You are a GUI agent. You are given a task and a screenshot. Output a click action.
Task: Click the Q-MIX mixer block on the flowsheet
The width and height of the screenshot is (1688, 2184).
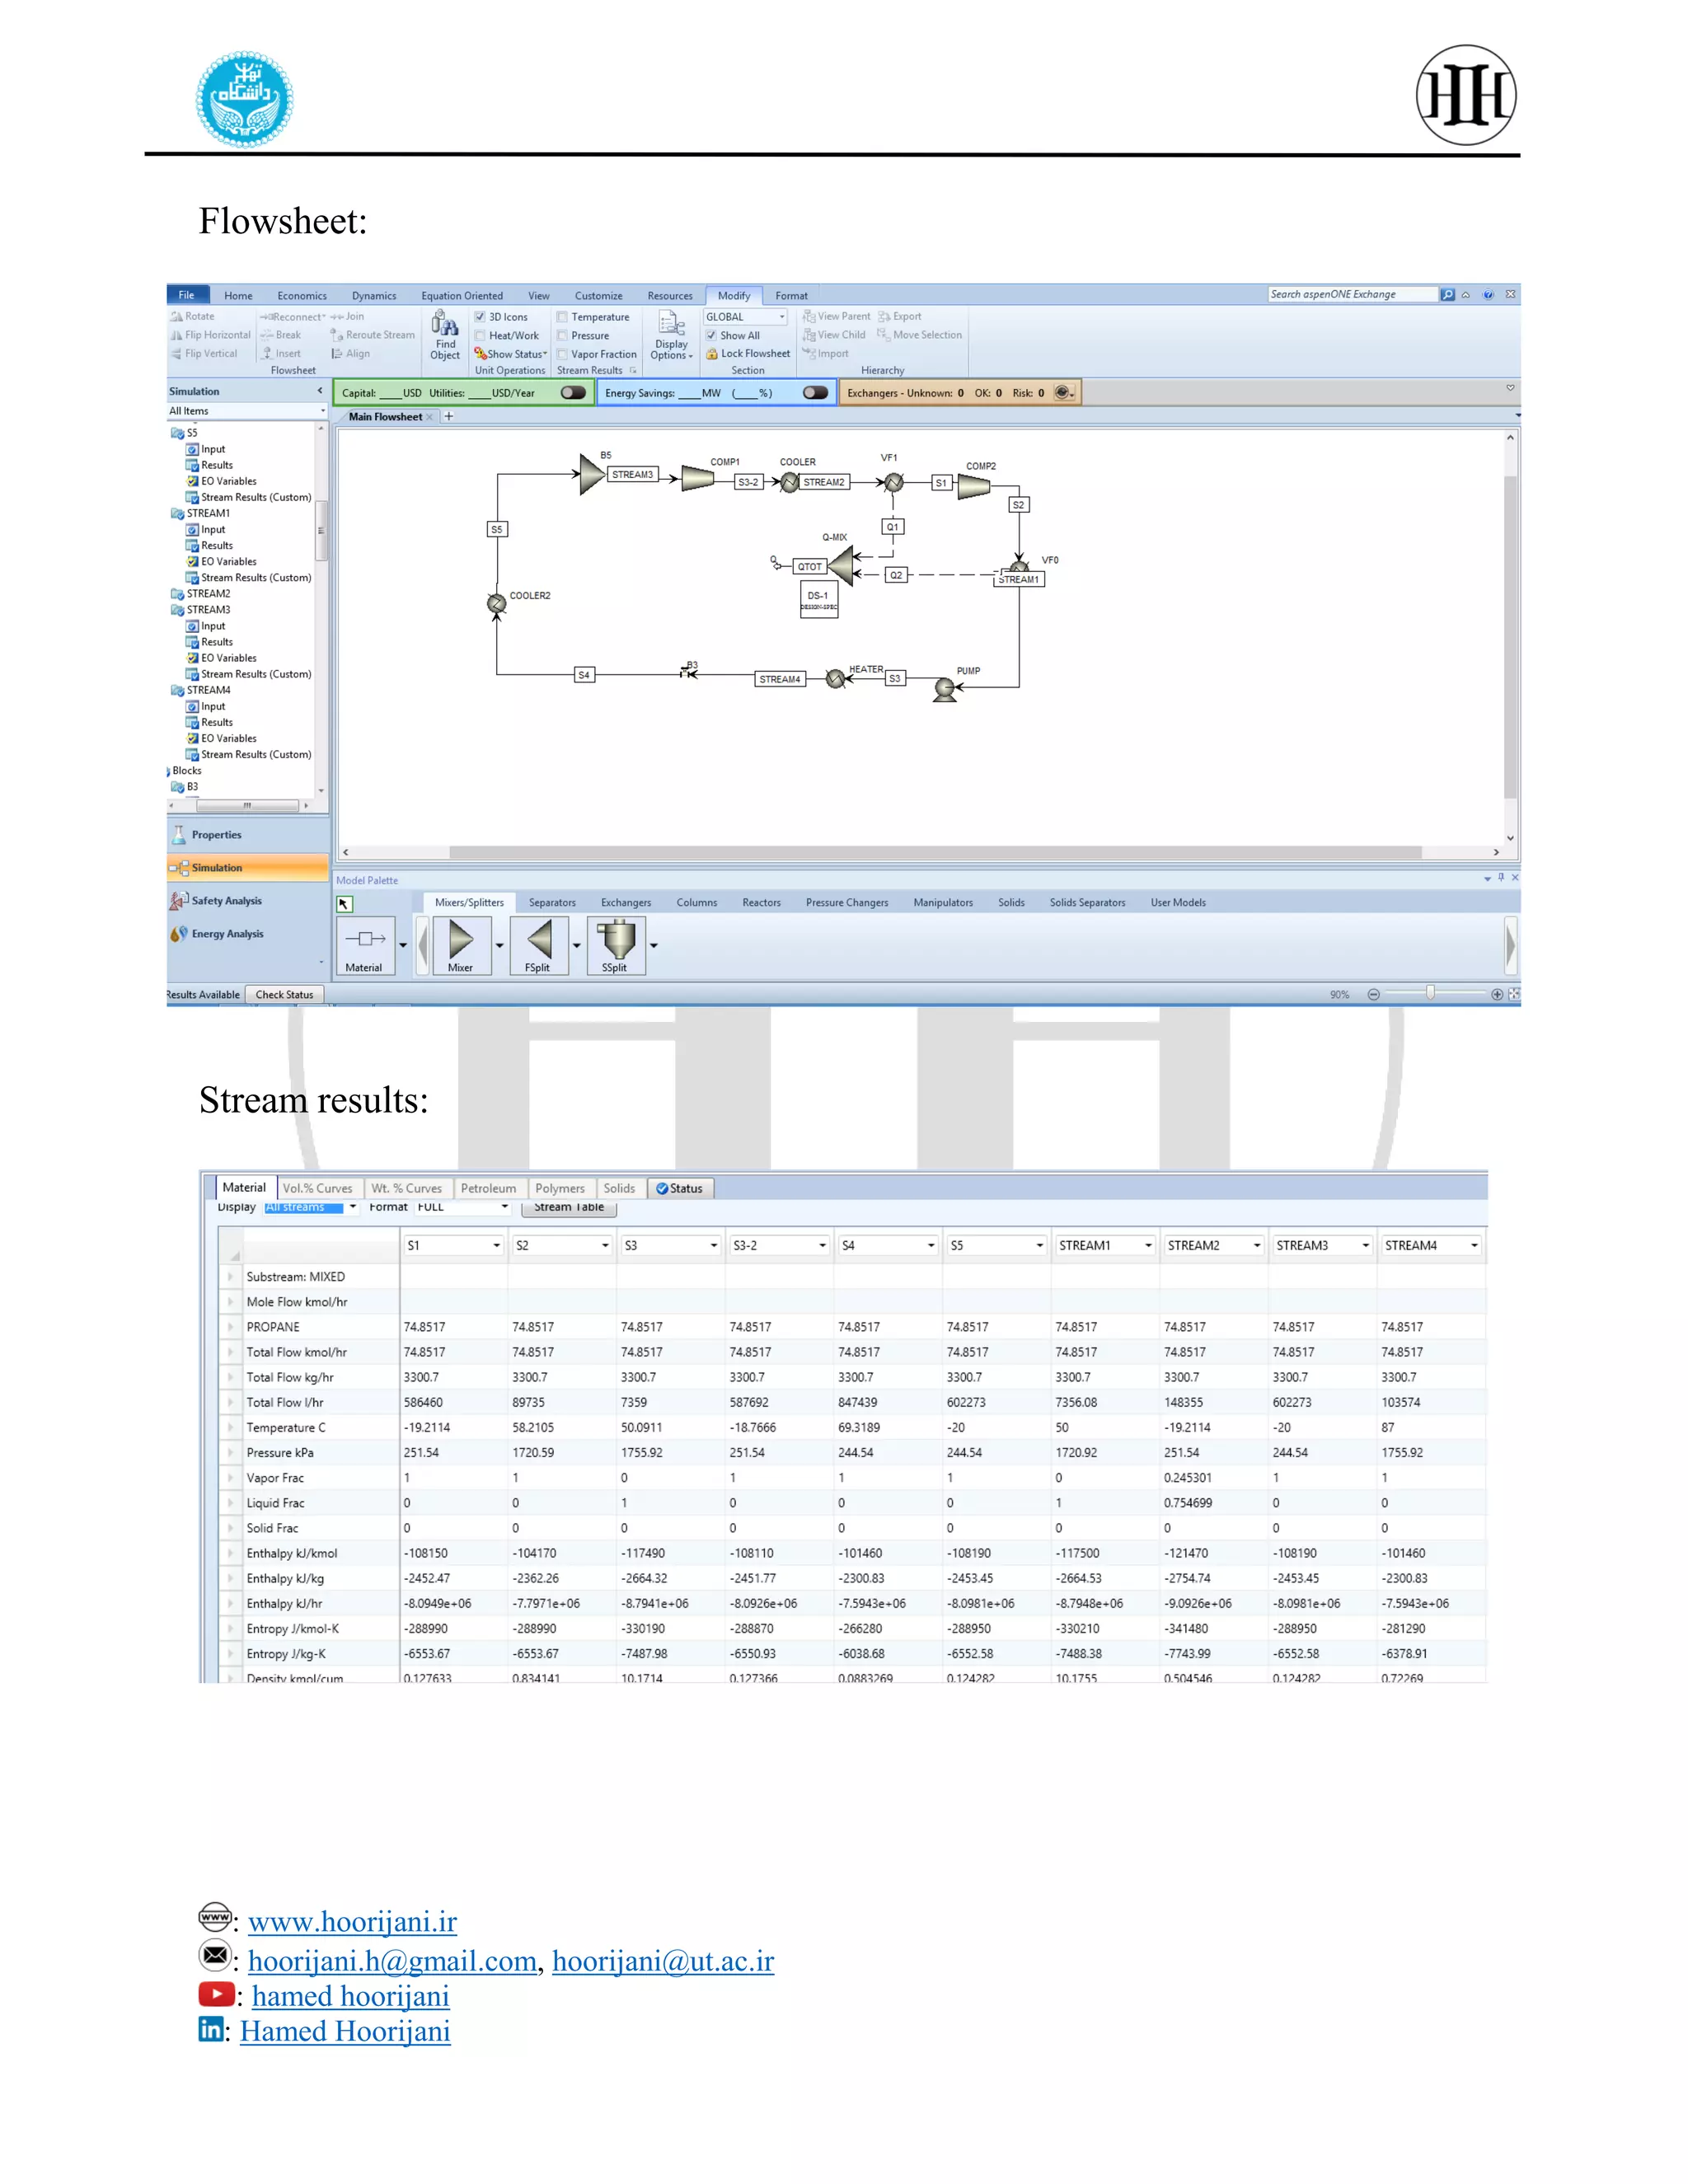[841, 566]
